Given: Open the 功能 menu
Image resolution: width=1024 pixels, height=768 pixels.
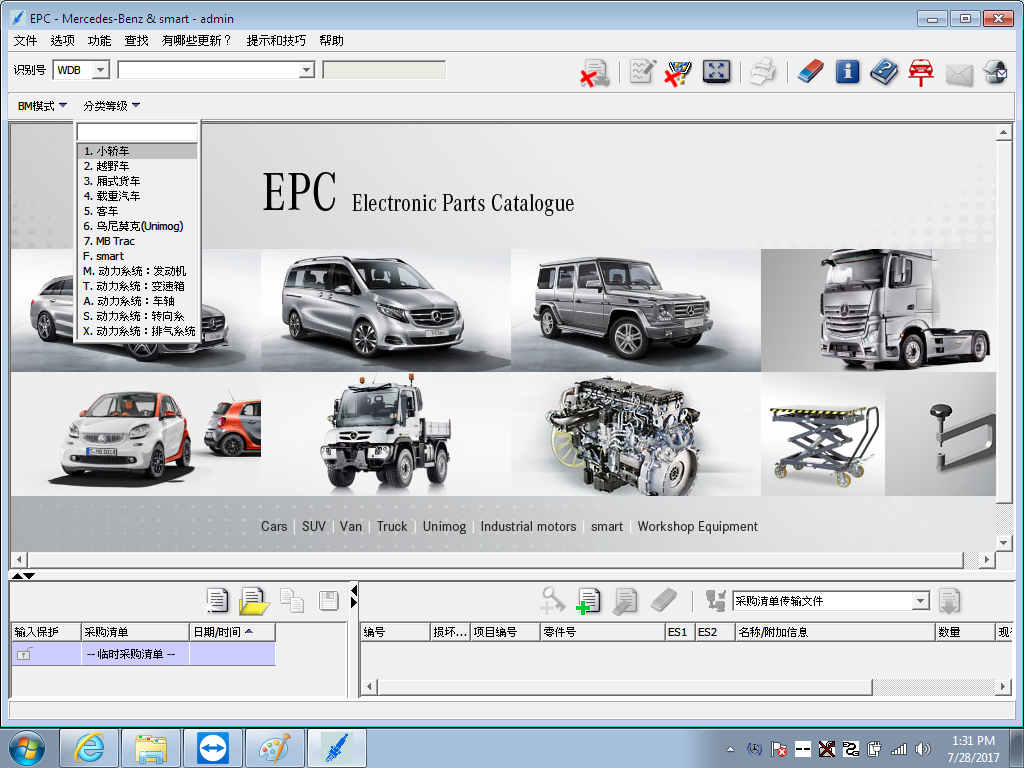Looking at the screenshot, I should point(99,40).
